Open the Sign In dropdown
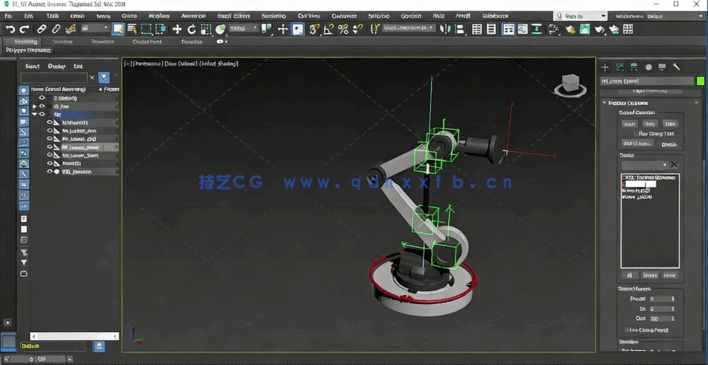This screenshot has height=365, width=708. (581, 16)
